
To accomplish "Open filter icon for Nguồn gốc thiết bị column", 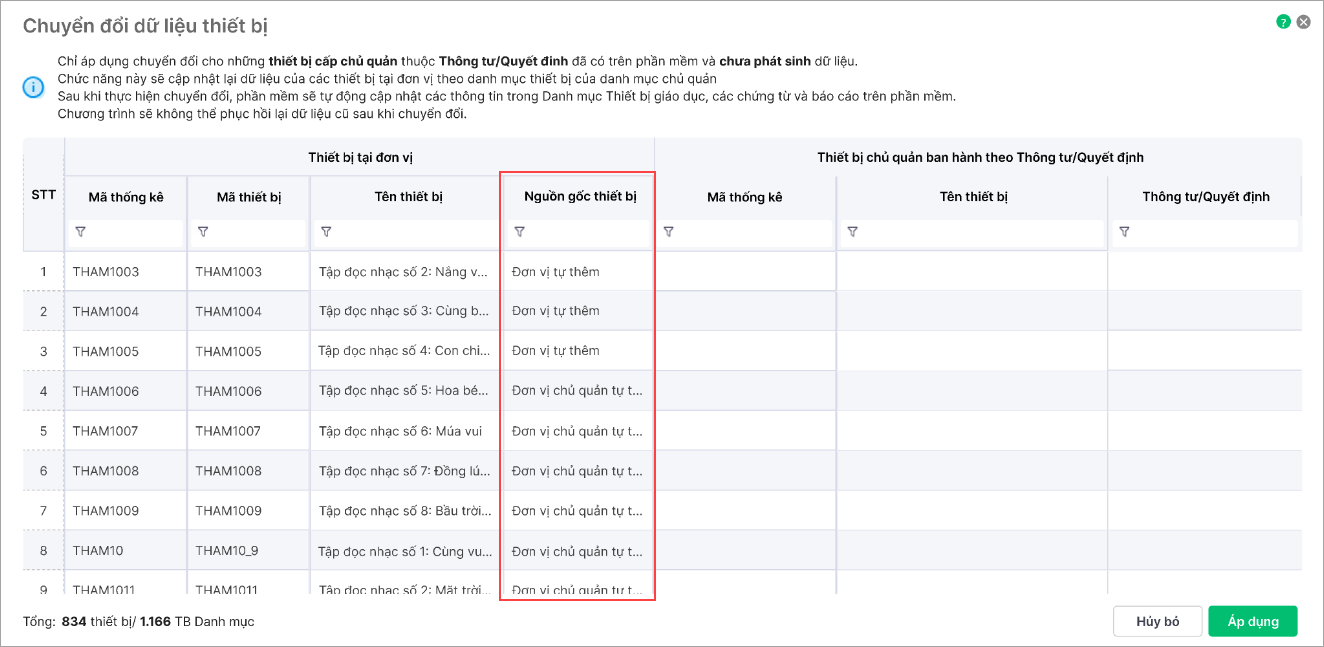I will pos(519,232).
